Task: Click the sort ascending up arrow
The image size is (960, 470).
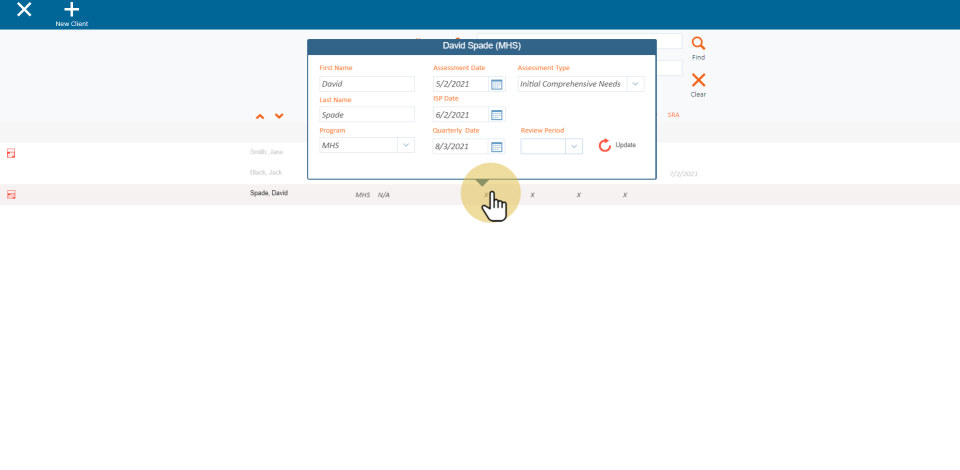Action: (260, 117)
